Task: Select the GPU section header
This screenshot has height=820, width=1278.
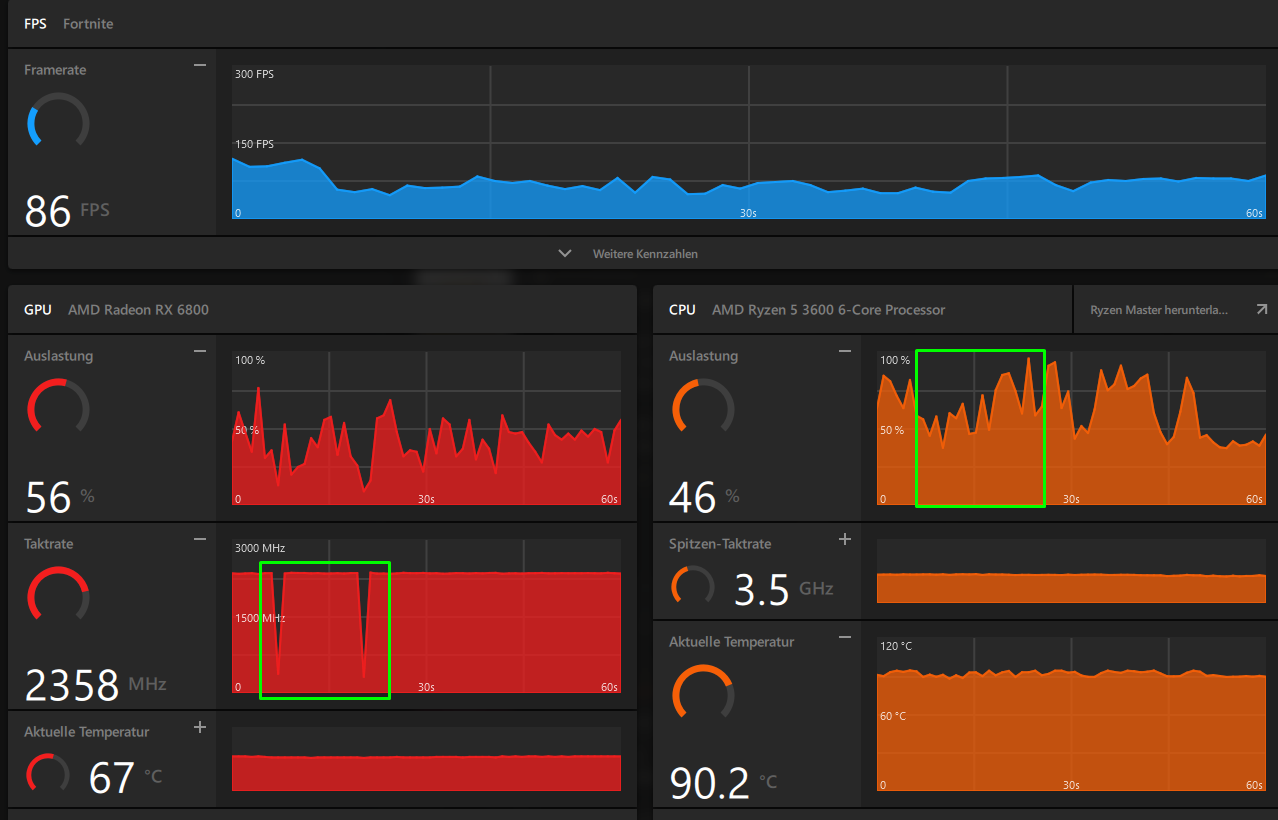Action: (x=38, y=309)
